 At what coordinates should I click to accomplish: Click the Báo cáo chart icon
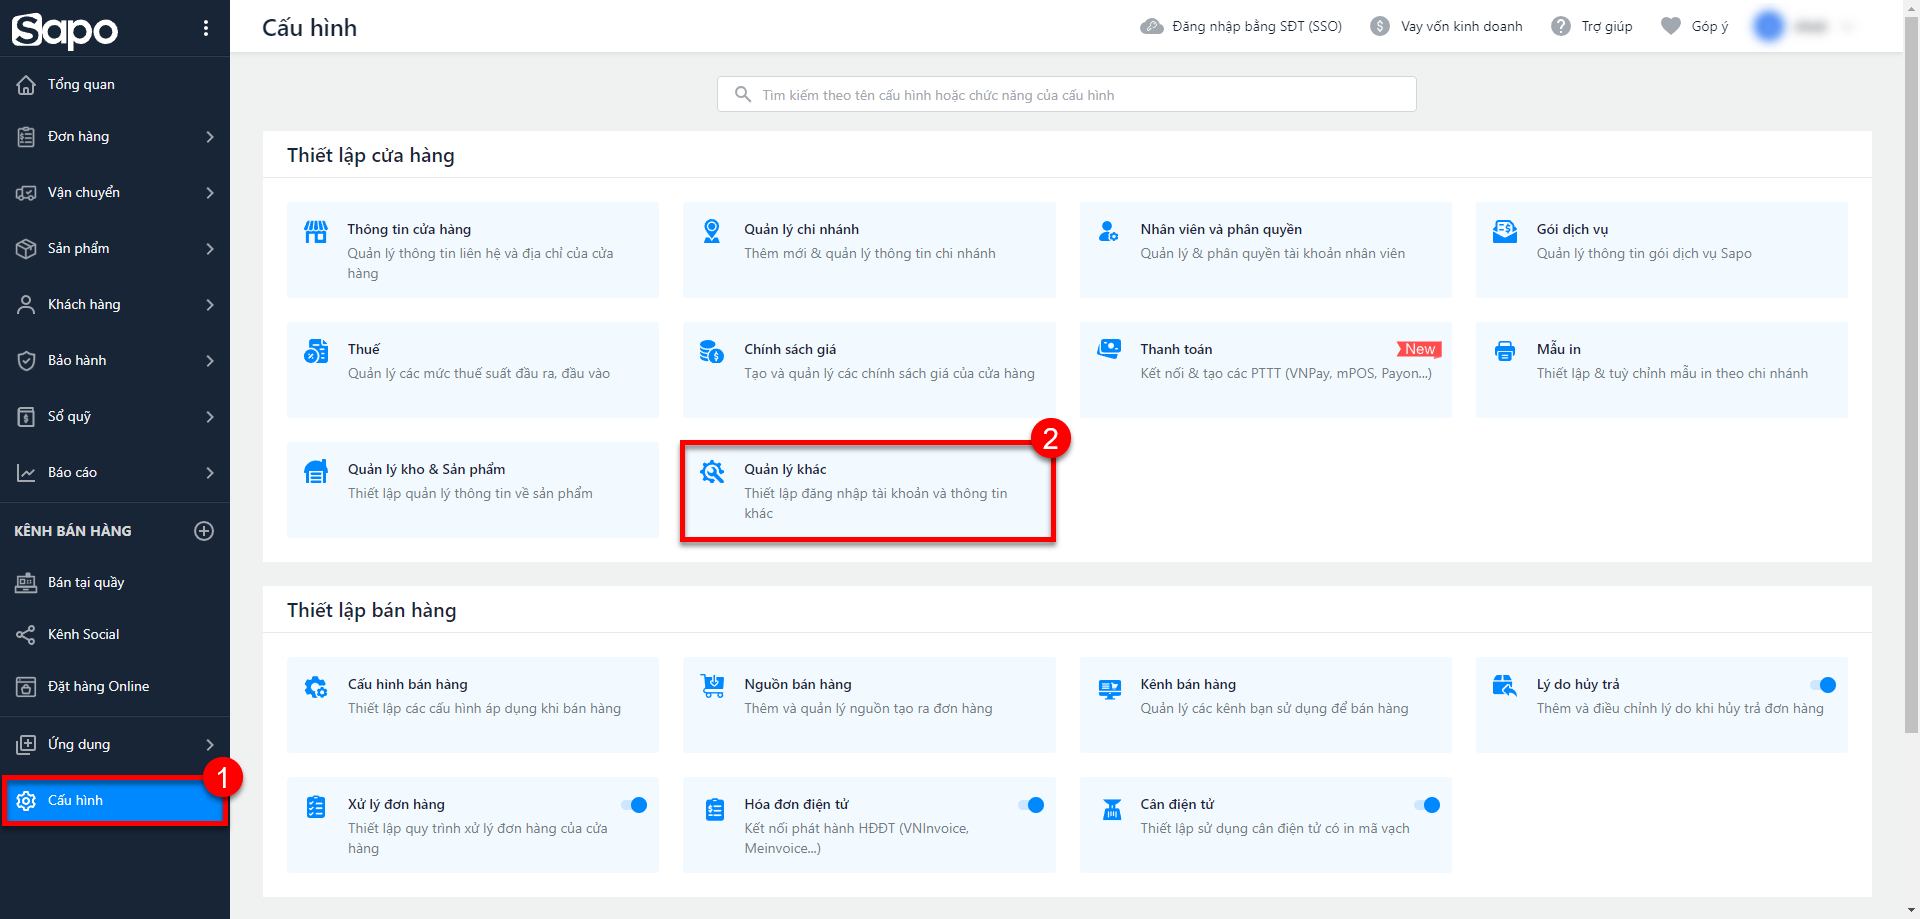[26, 473]
